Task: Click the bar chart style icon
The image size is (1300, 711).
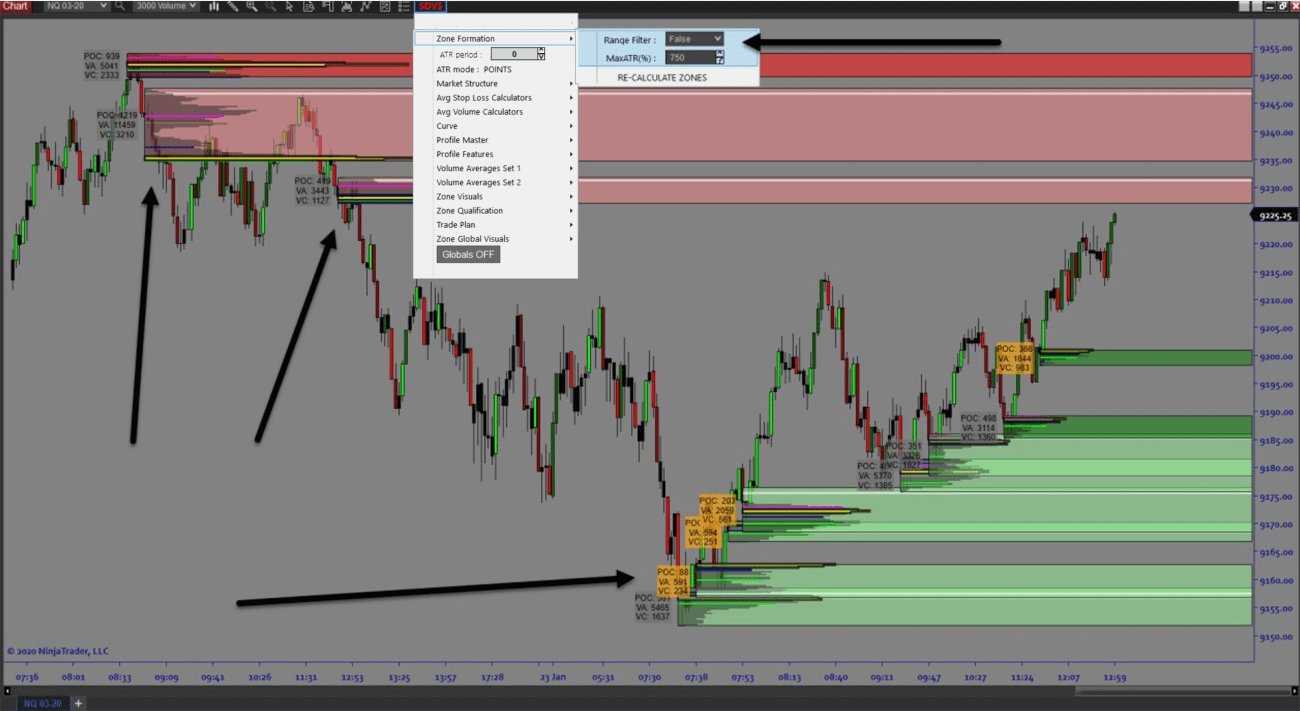Action: pos(214,6)
